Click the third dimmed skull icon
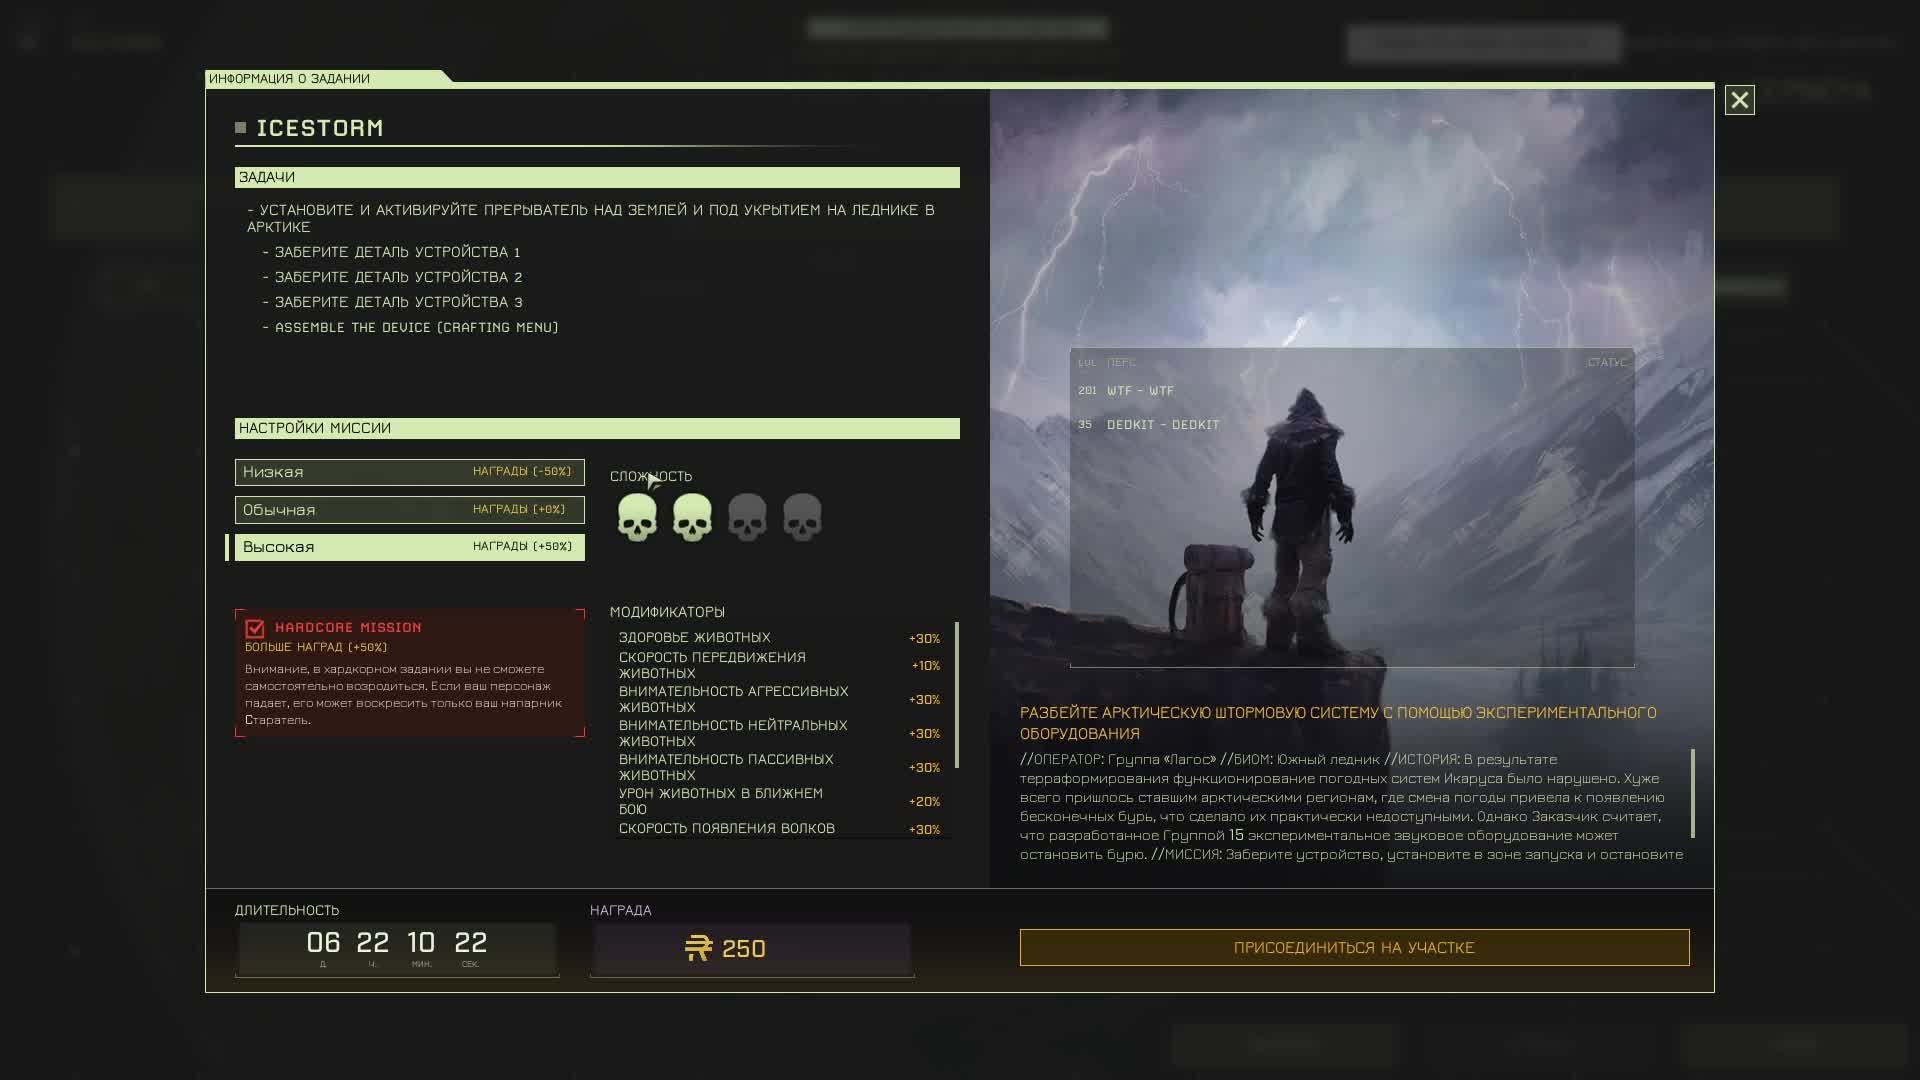 [747, 517]
